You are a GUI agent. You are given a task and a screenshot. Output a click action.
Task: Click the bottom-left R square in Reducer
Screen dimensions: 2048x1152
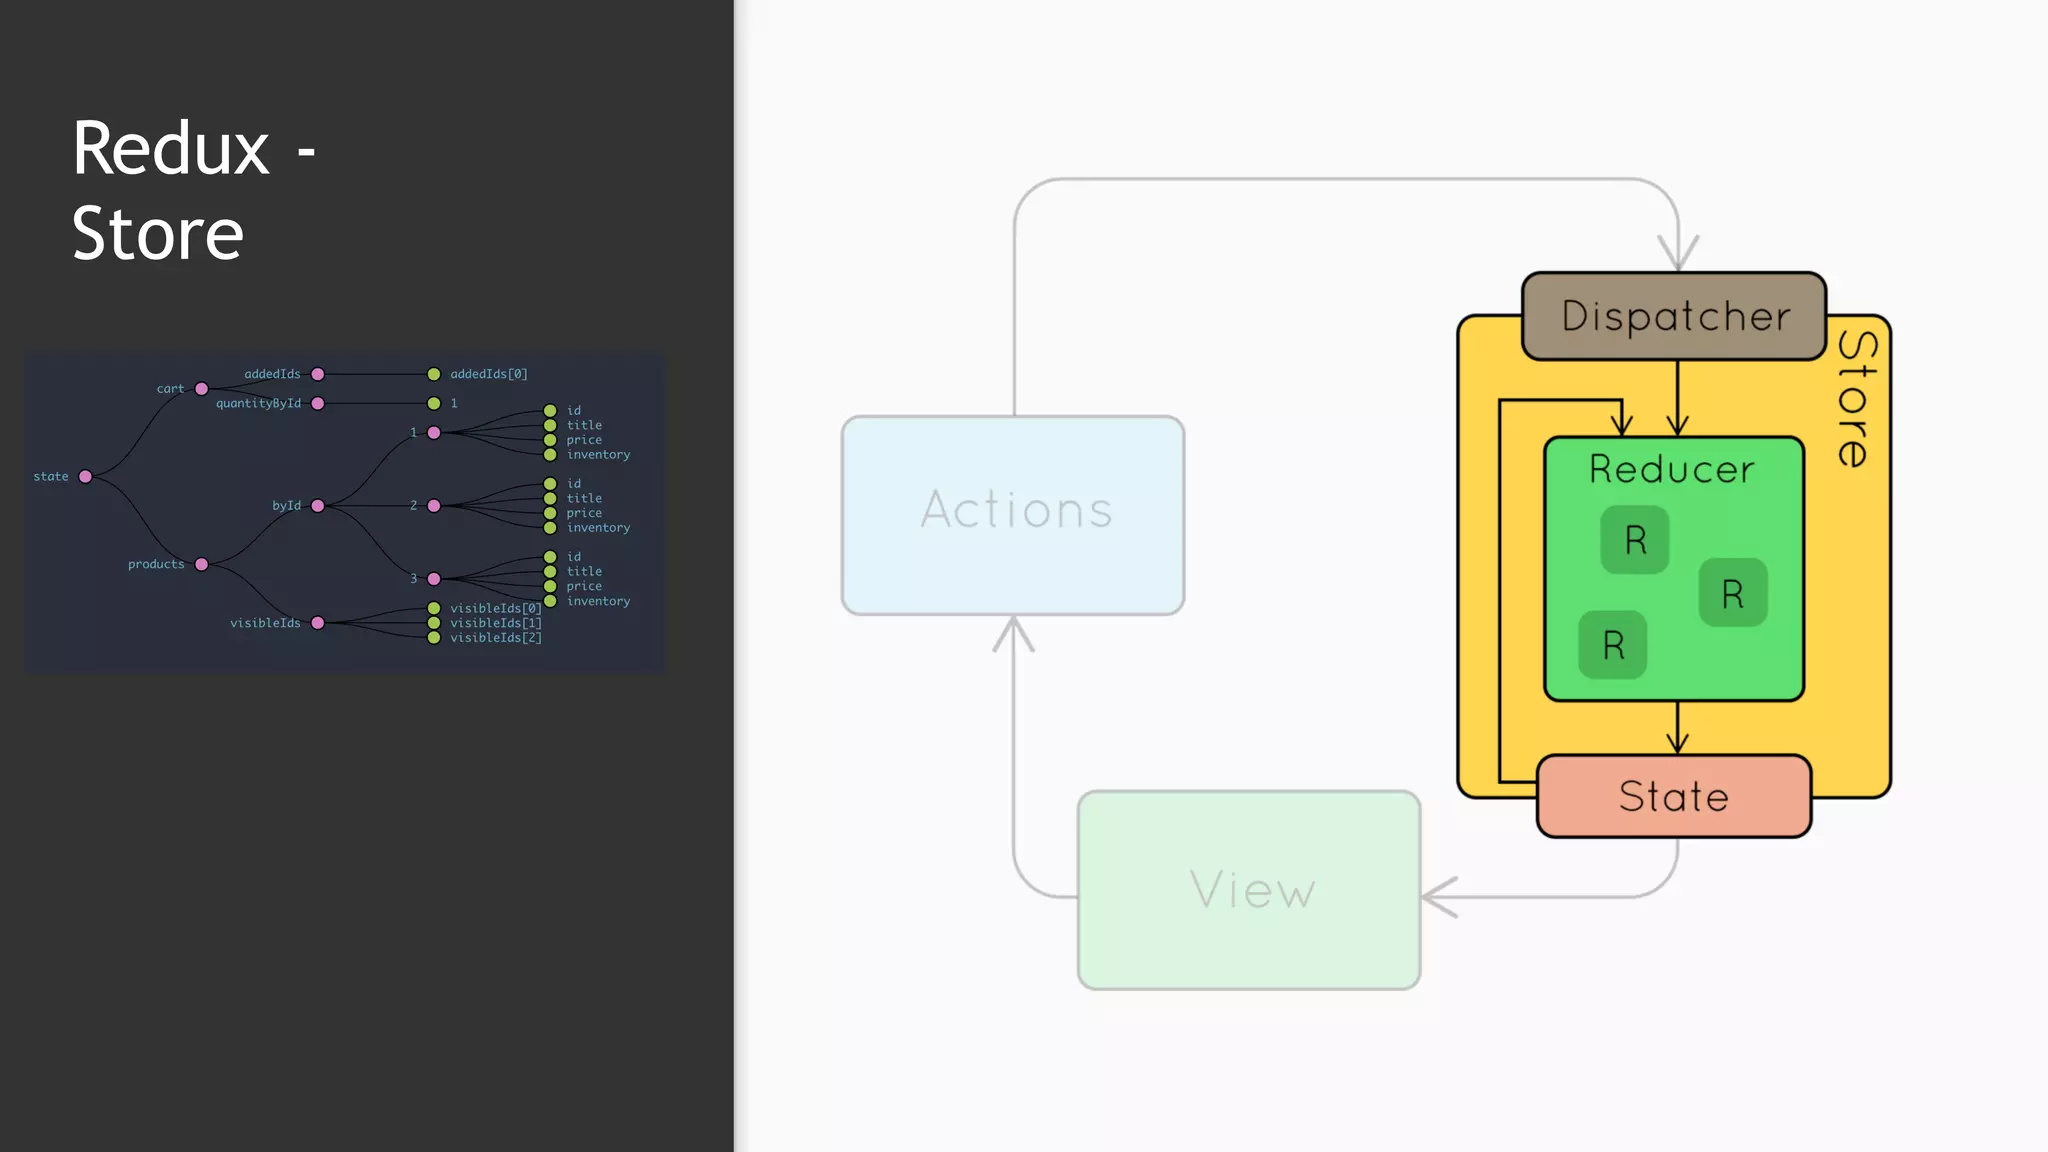[1613, 645]
